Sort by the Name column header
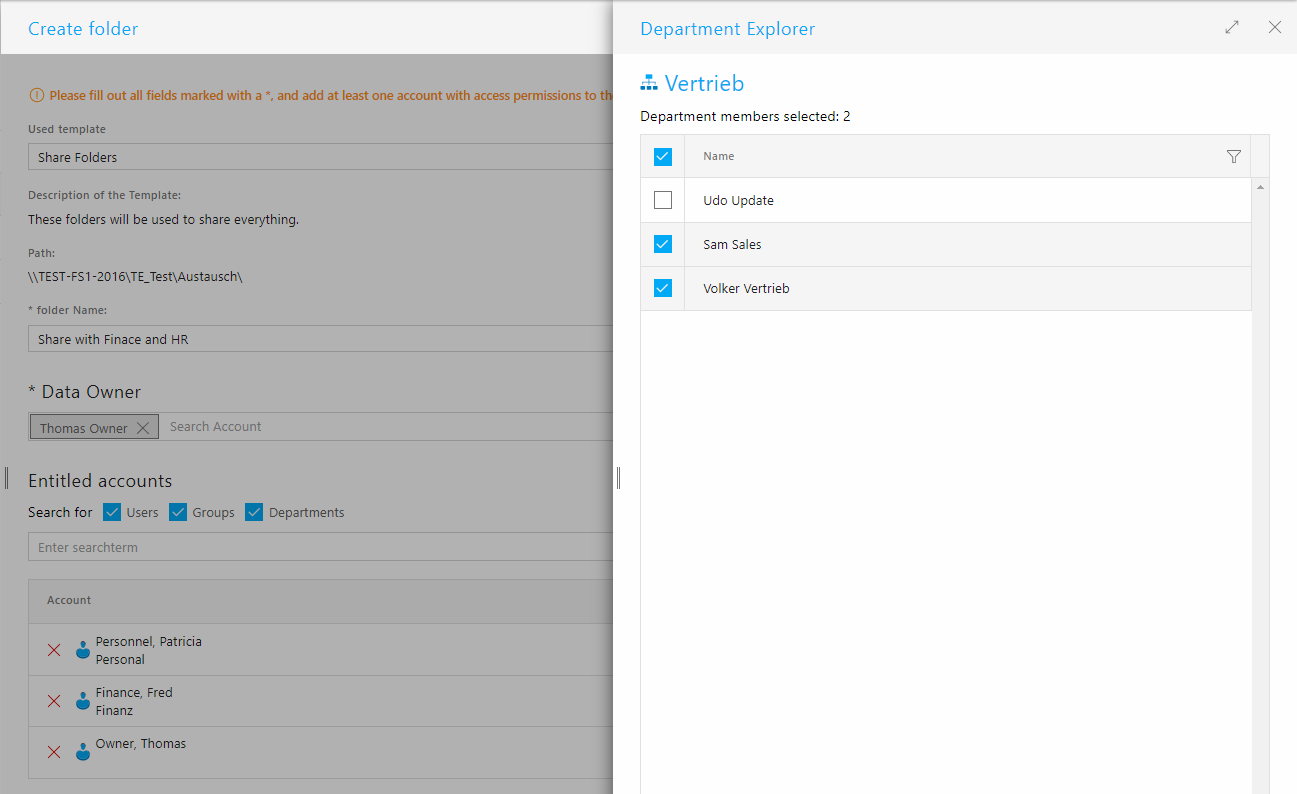The height and width of the screenshot is (794, 1297). coord(719,156)
